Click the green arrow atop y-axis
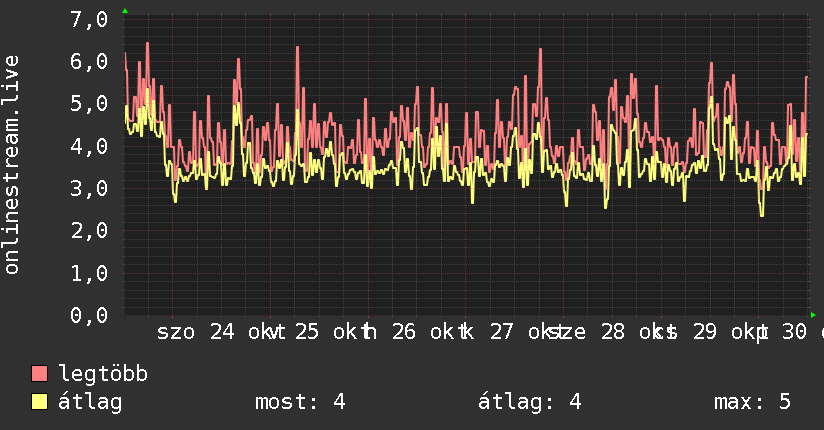Viewport: 824px width, 430px height. click(x=125, y=11)
